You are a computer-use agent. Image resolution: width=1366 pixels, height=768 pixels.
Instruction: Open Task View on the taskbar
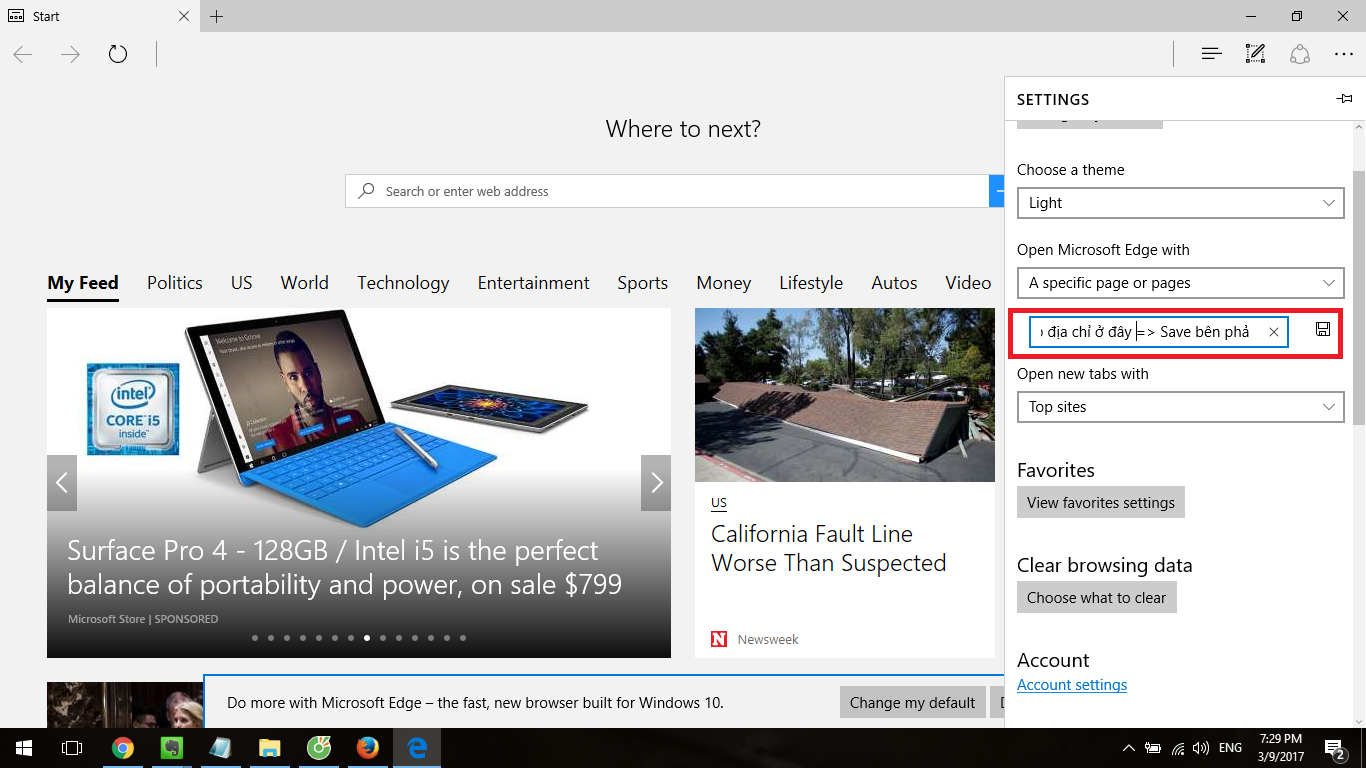point(72,748)
